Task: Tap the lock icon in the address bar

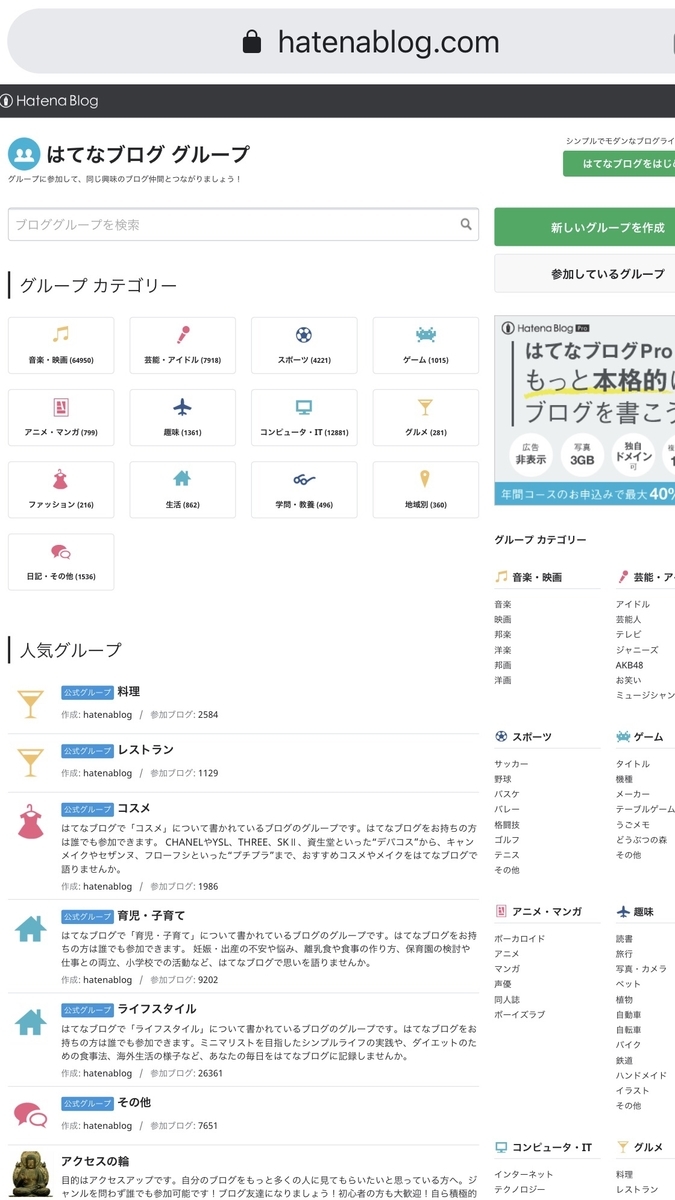Action: point(252,42)
